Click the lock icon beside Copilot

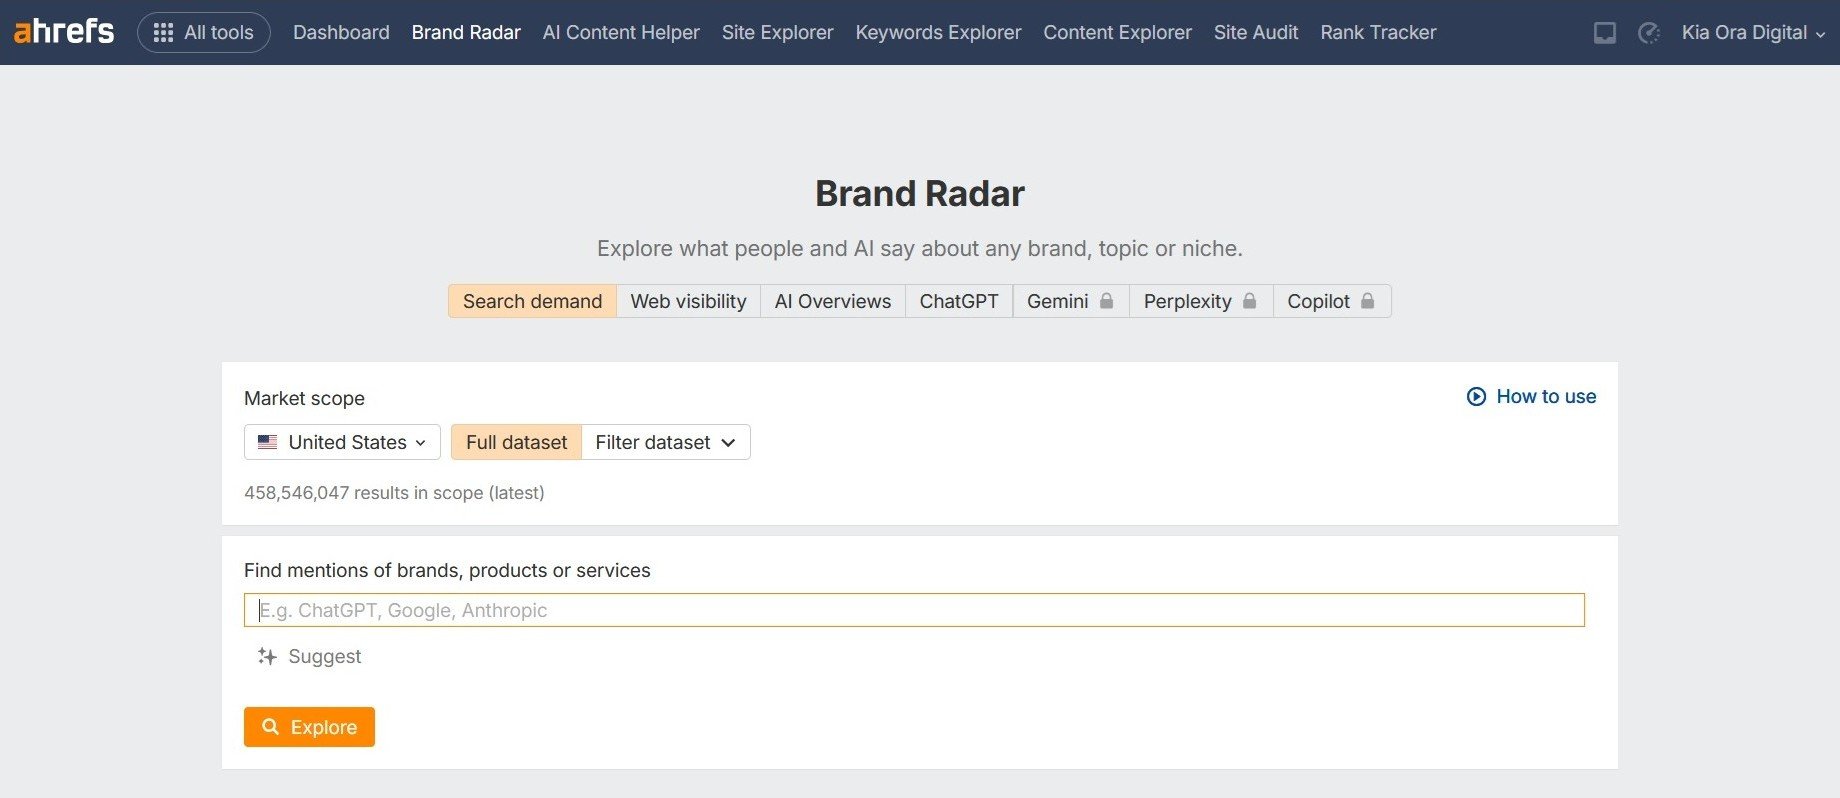[1367, 301]
